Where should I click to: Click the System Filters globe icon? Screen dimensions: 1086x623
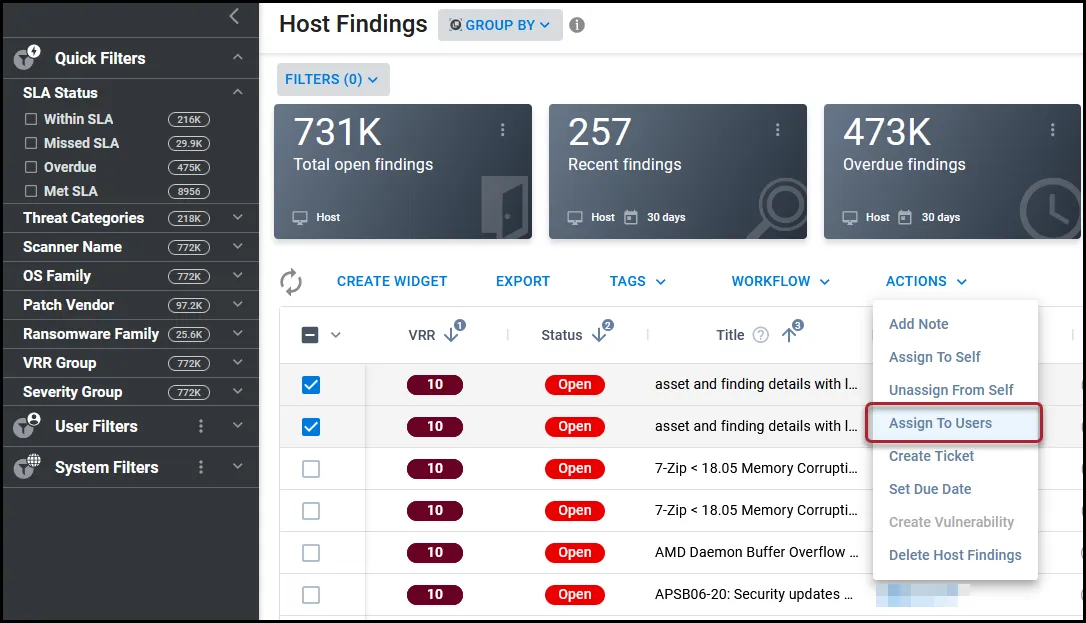(x=27, y=467)
